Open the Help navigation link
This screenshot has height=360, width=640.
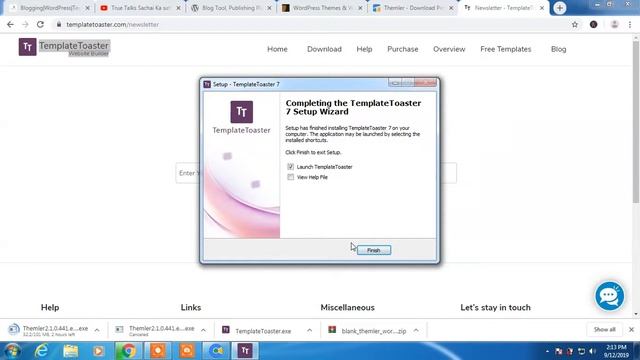(364, 49)
